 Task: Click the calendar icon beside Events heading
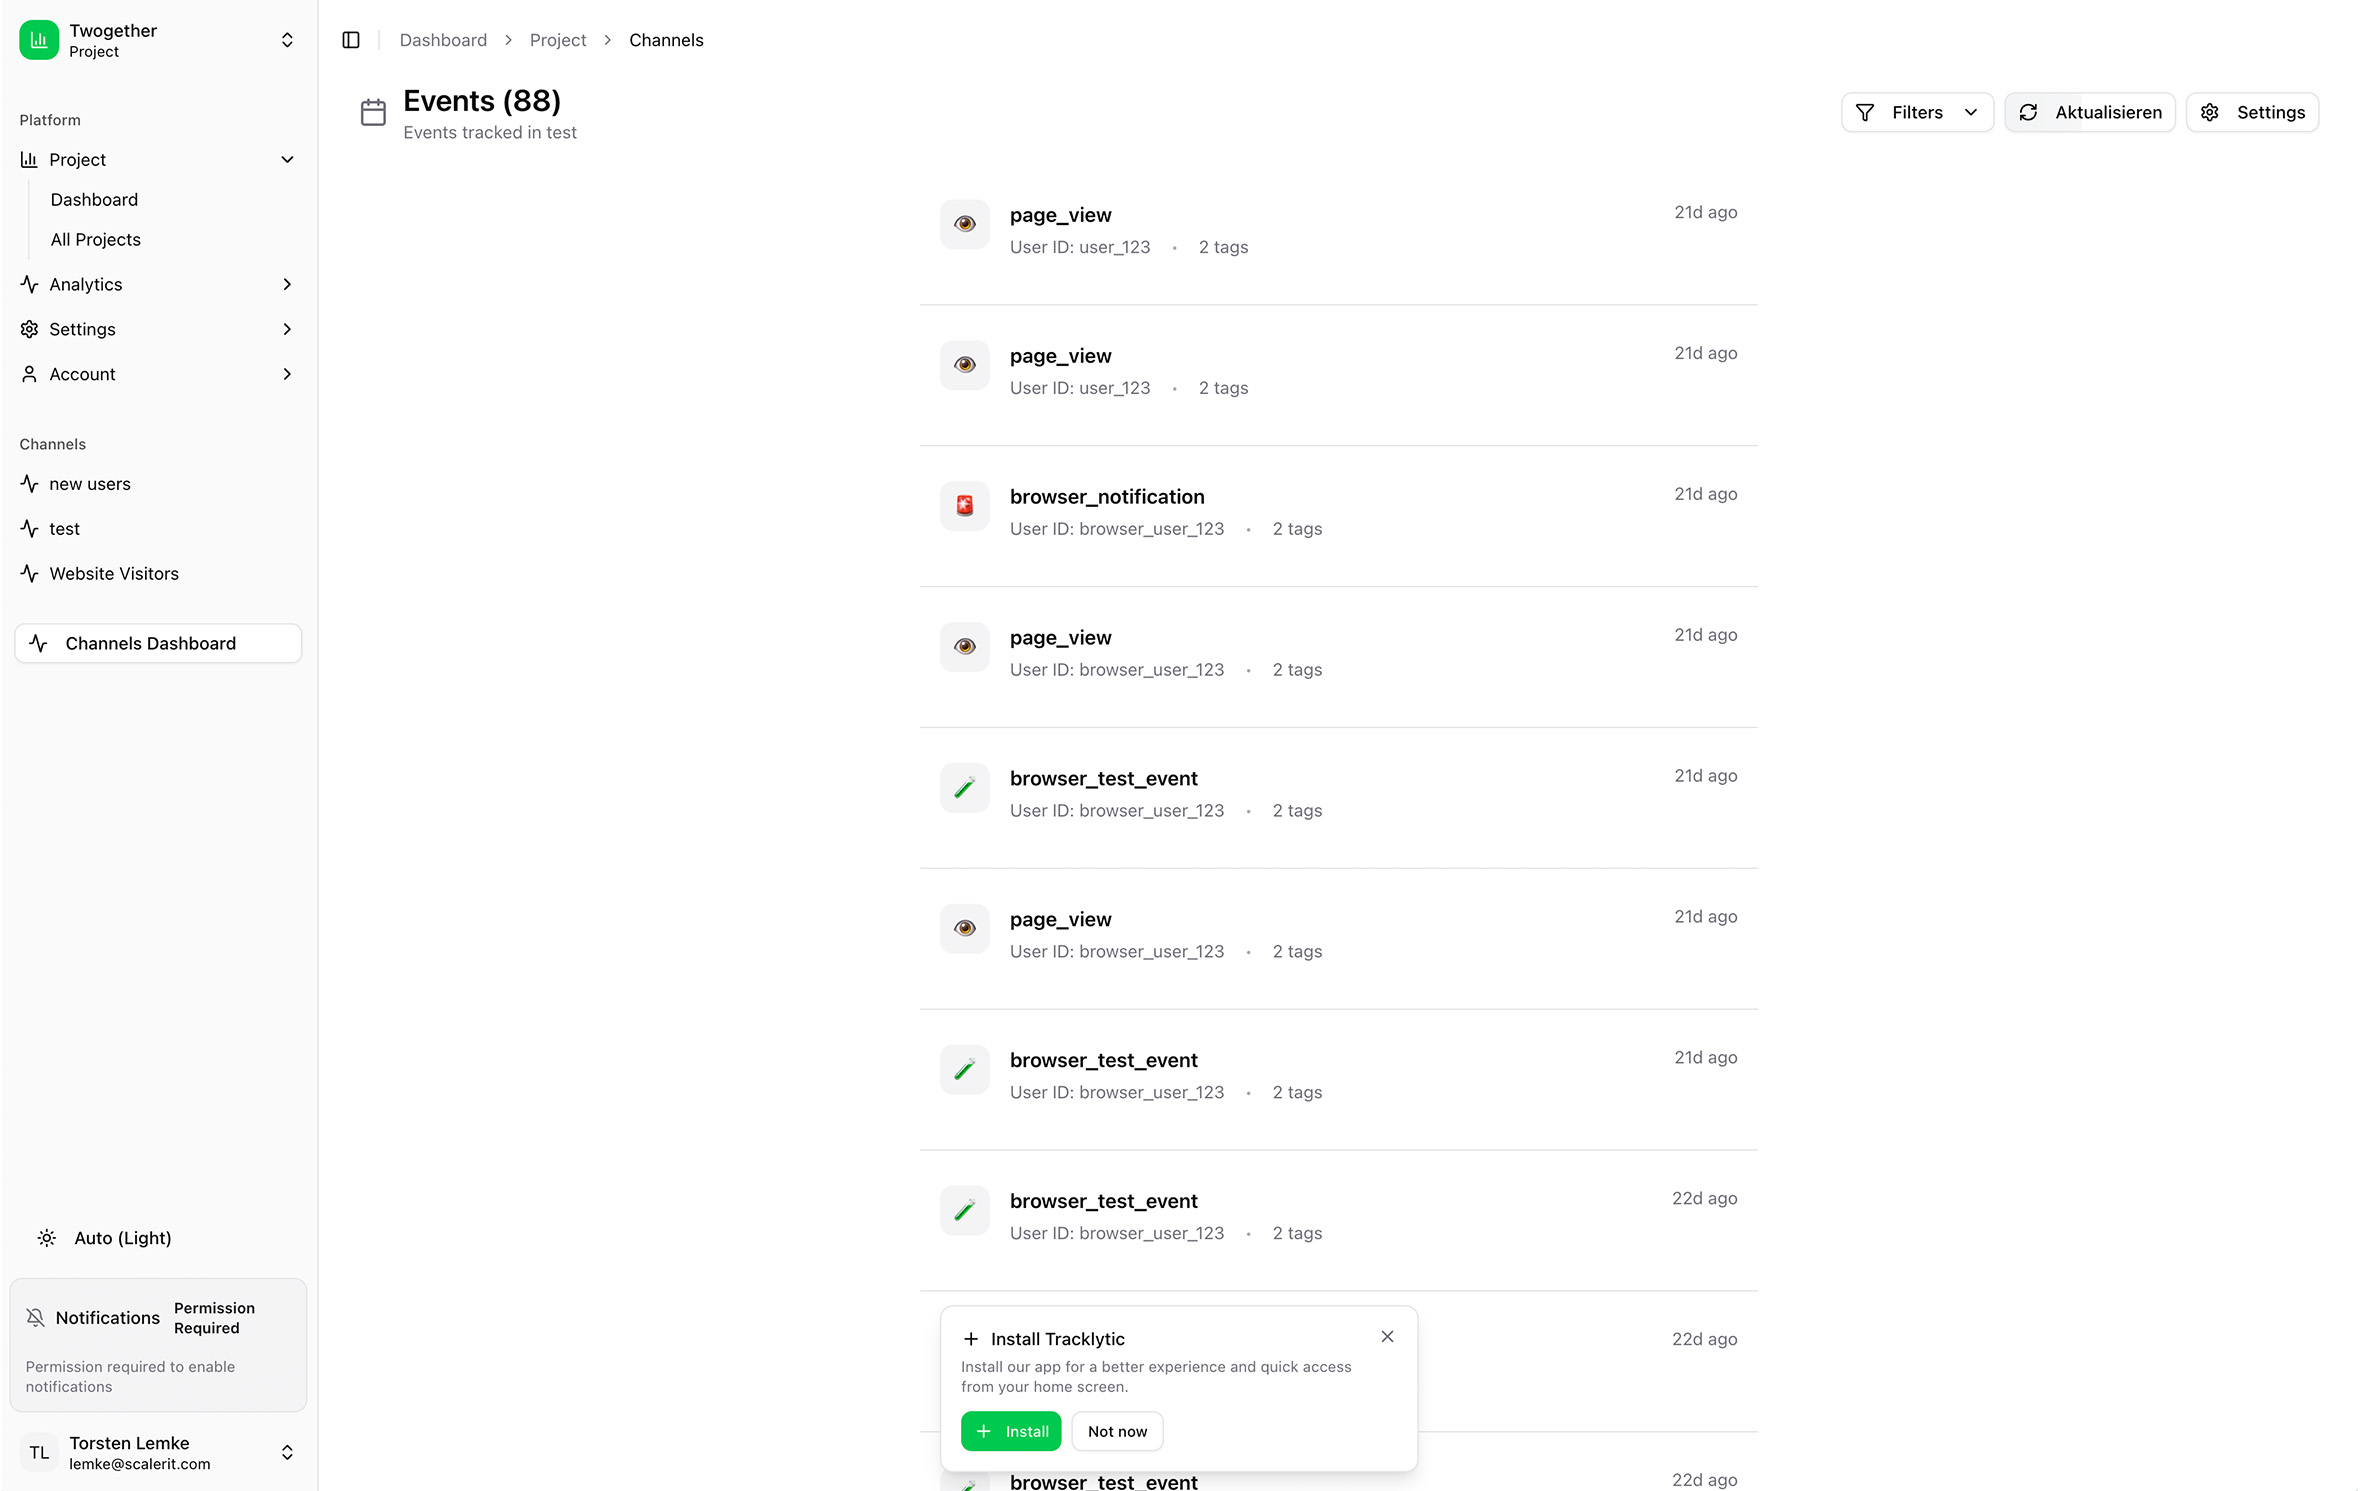tap(373, 112)
